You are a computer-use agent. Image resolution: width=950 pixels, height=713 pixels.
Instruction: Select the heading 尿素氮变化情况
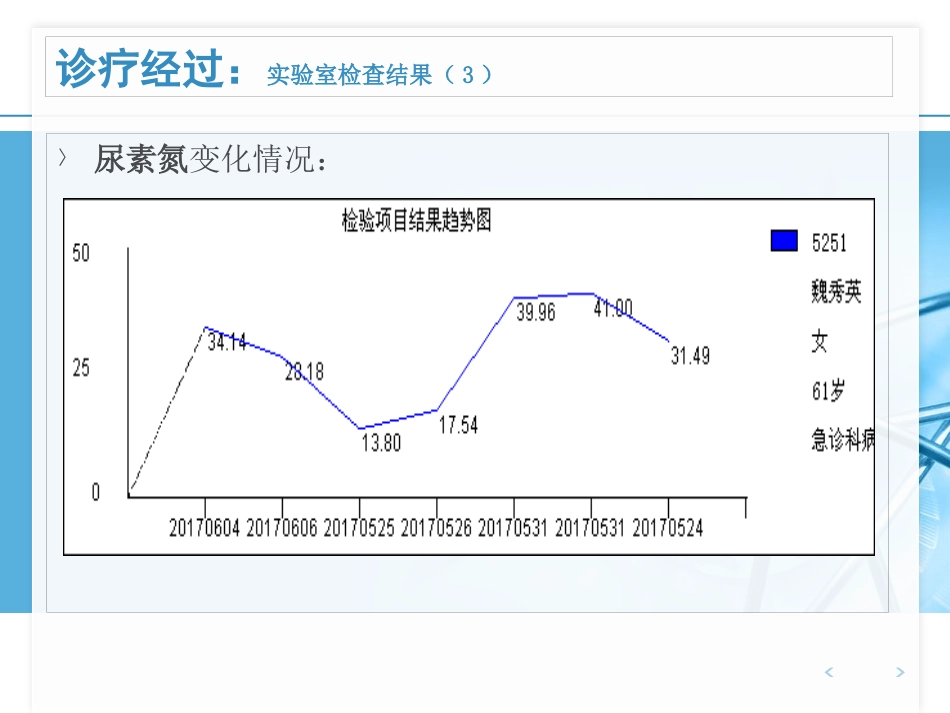tap(210, 159)
